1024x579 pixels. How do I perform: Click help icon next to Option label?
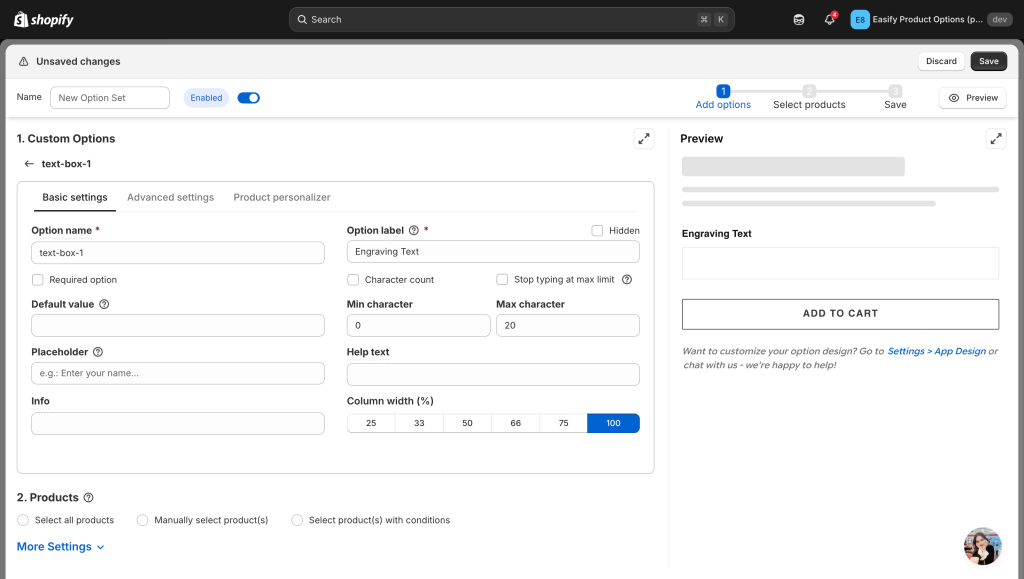414,231
